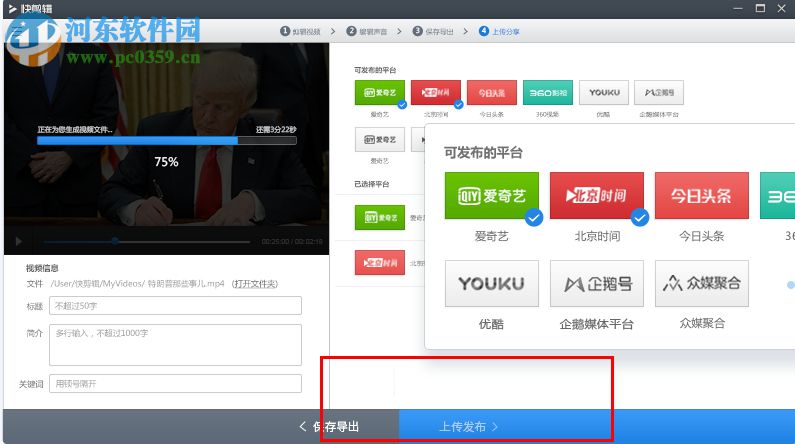Uncheck the 爱奇艺 checkmark in the enlarged panel
This screenshot has height=444, width=795.
[533, 218]
